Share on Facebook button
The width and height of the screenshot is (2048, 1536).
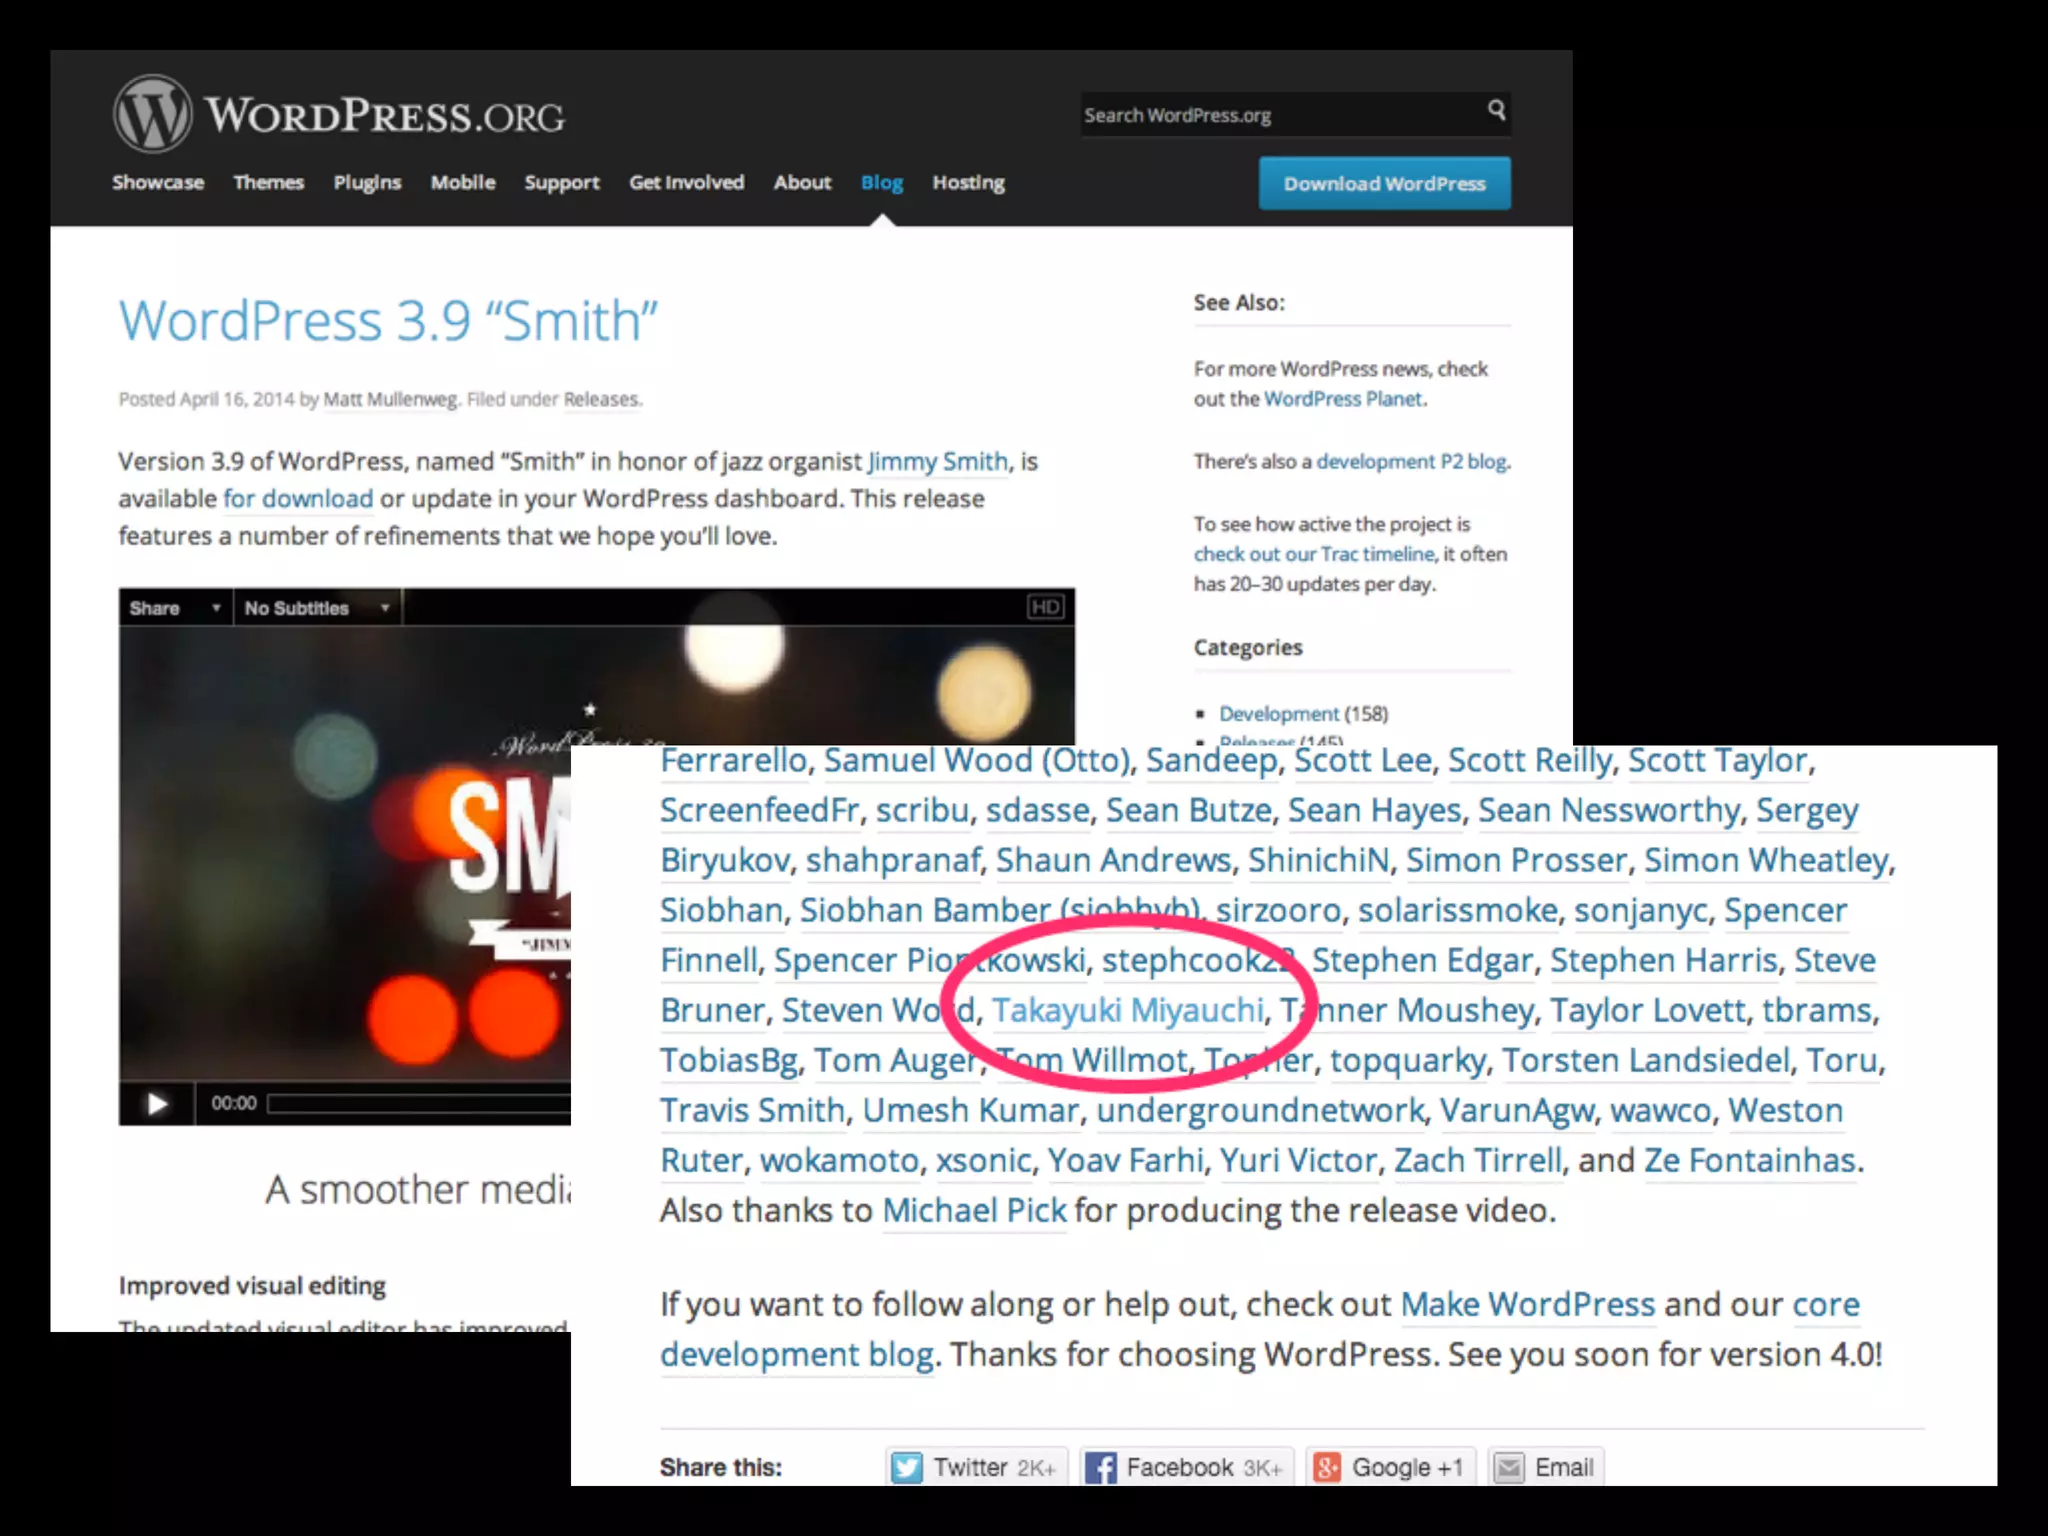1186,1467
